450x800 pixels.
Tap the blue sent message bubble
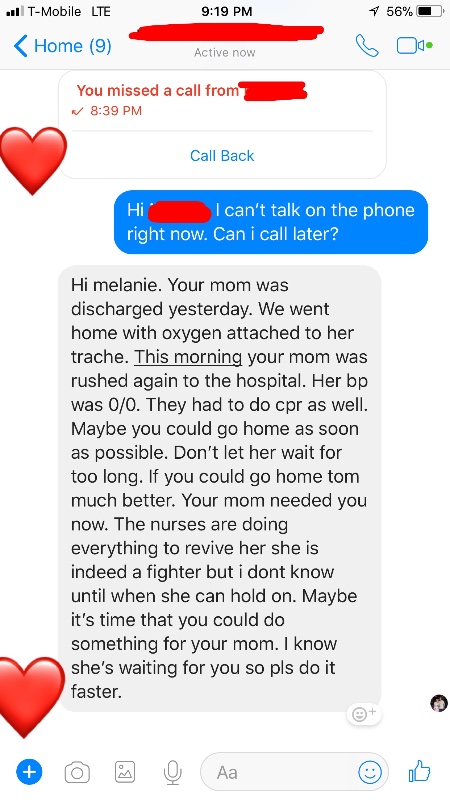271,222
